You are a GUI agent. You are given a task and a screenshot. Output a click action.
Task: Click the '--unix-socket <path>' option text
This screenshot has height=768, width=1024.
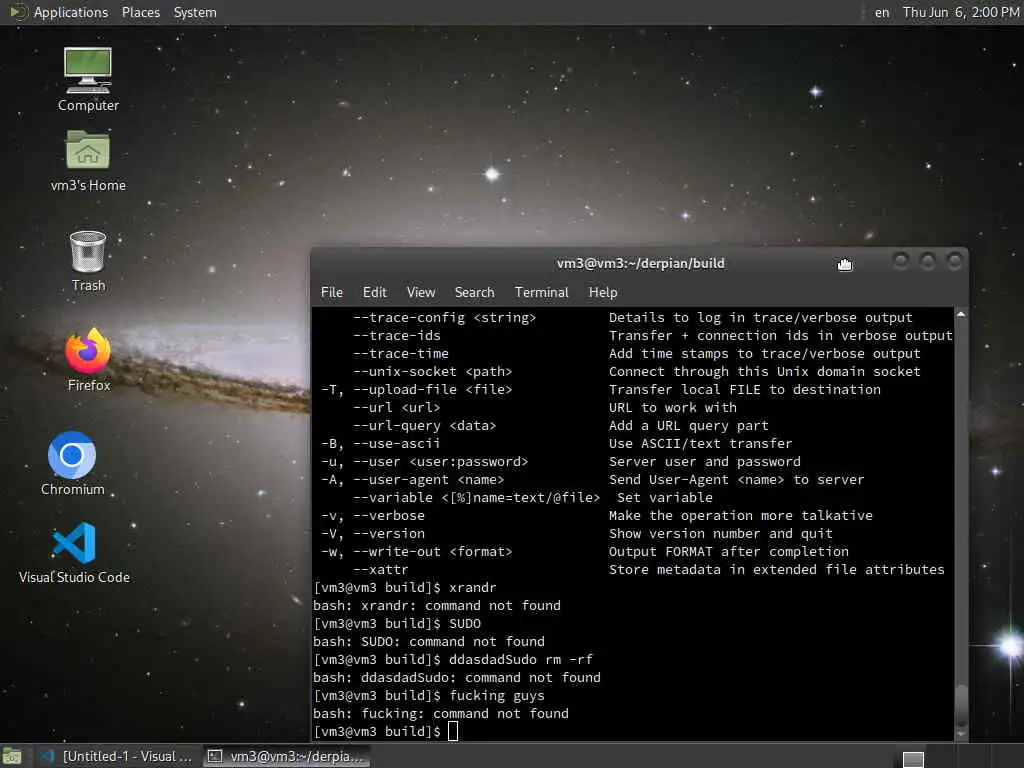pyautogui.click(x=432, y=372)
